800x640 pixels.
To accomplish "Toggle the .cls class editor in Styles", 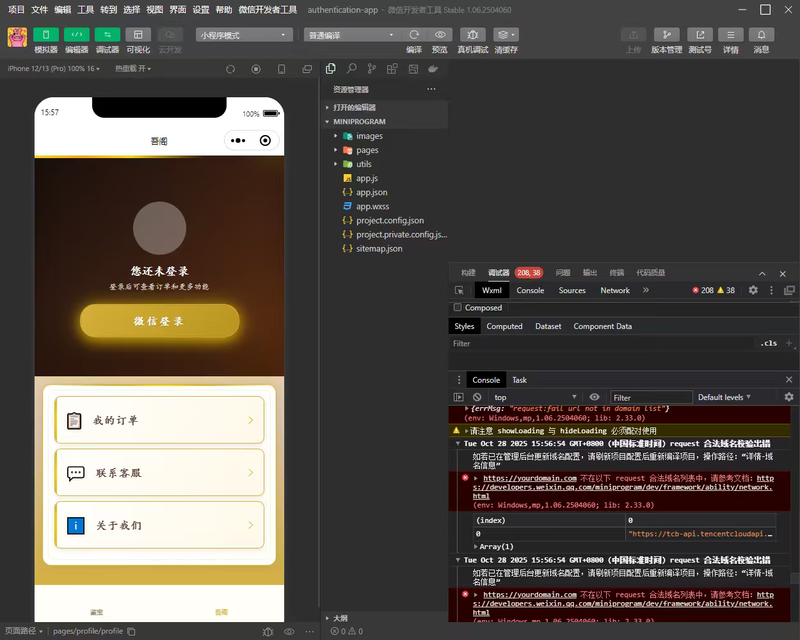I will click(768, 343).
